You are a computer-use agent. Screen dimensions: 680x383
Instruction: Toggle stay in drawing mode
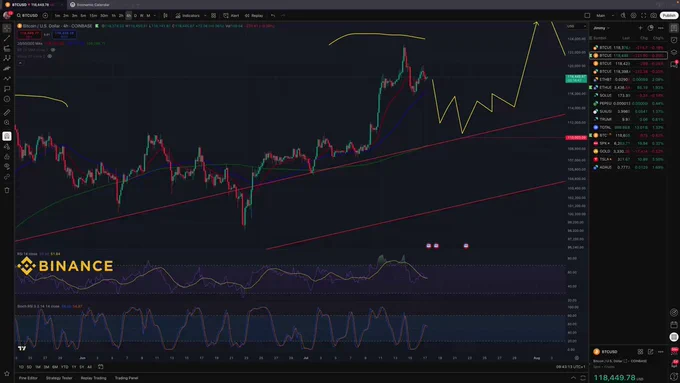click(x=7, y=147)
